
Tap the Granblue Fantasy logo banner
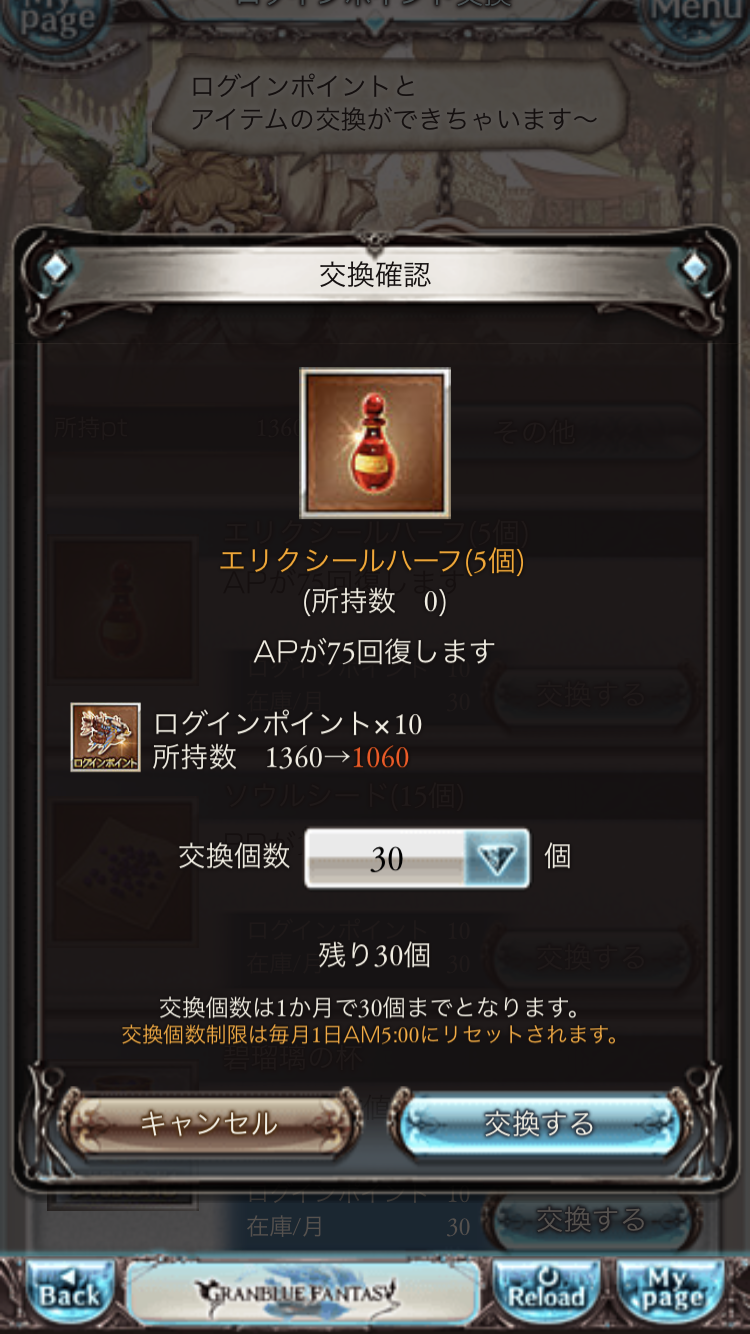[303, 1293]
